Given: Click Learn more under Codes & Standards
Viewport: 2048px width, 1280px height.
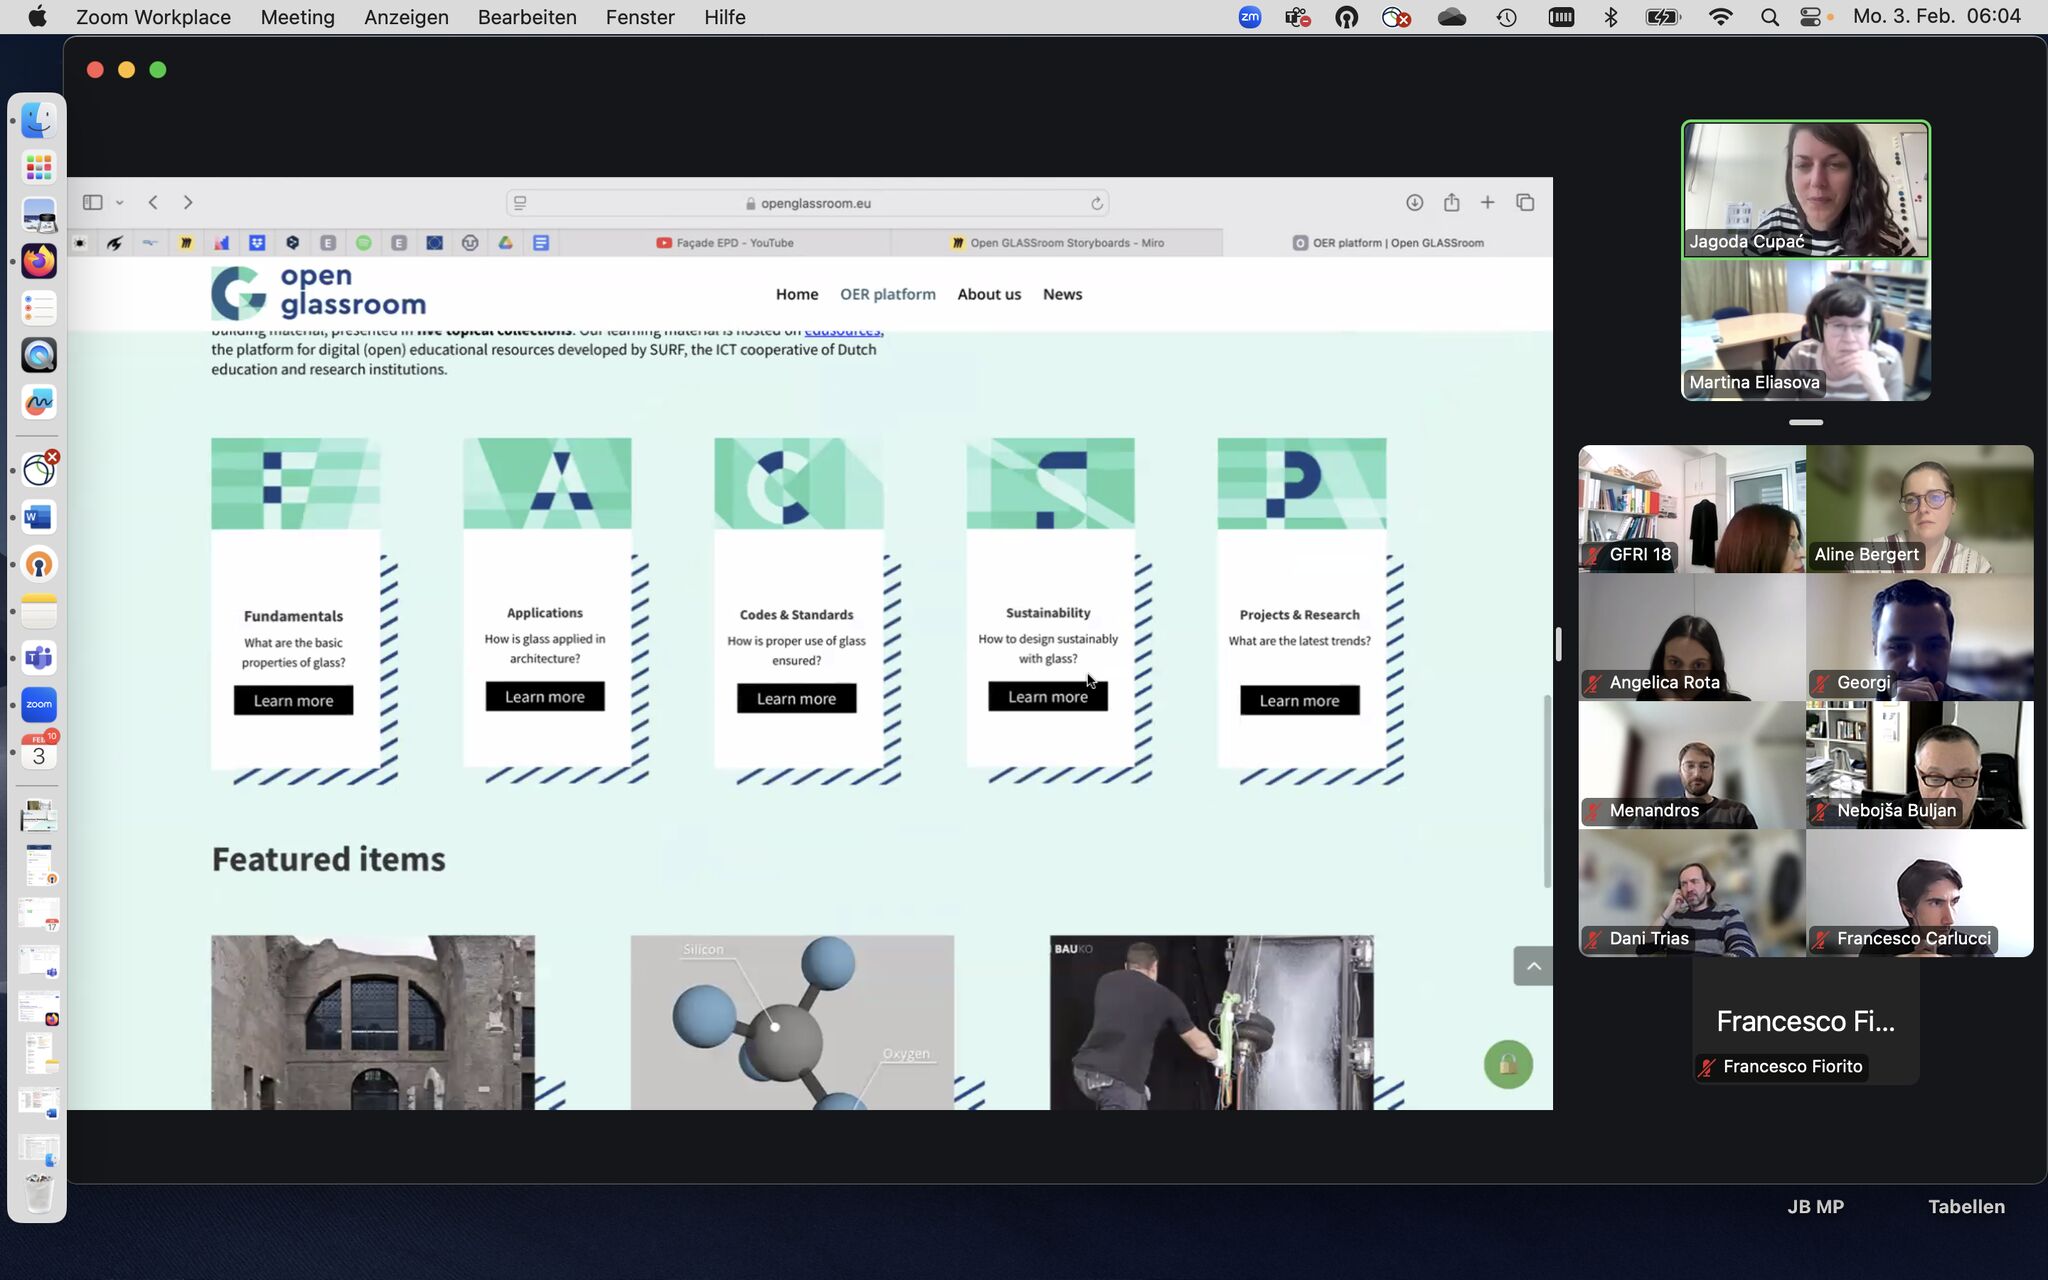Looking at the screenshot, I should coord(796,698).
